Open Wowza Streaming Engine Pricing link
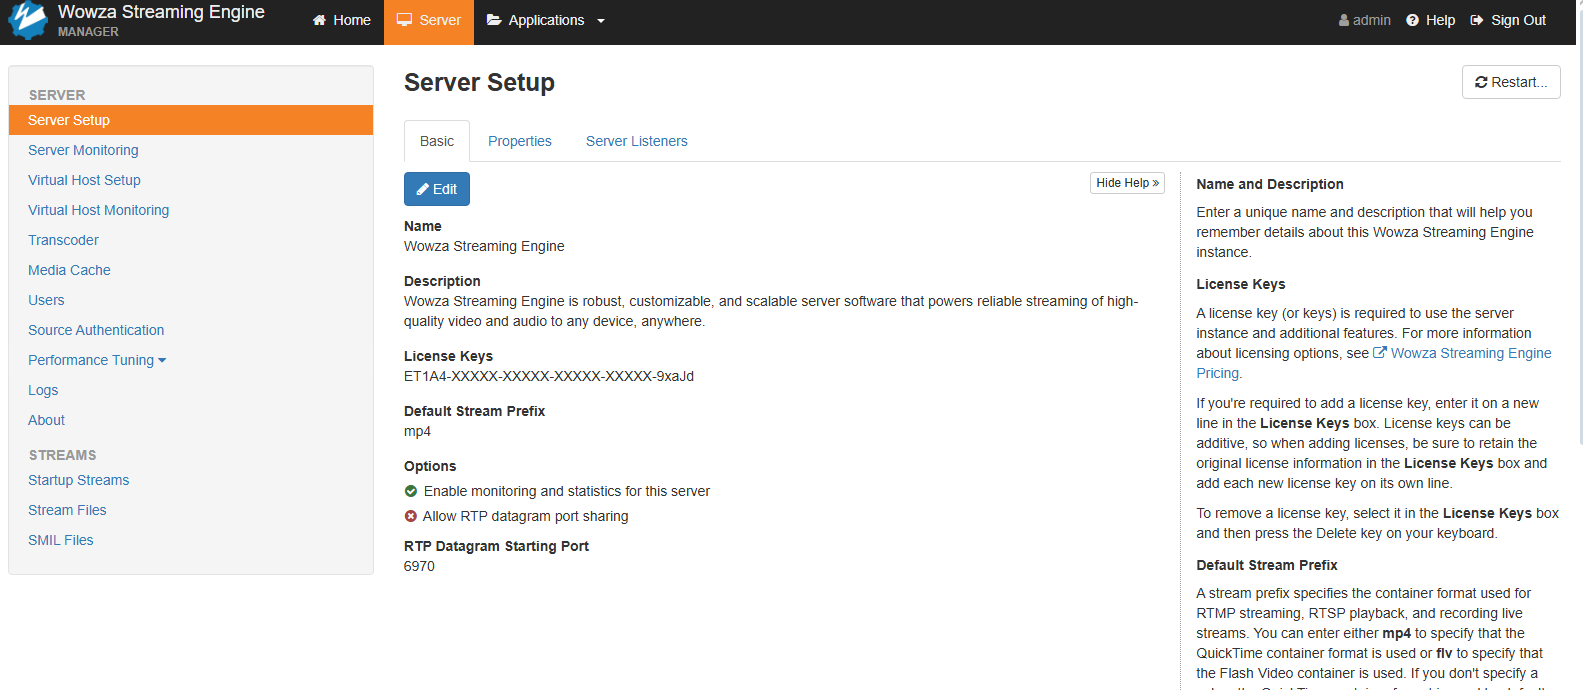The height and width of the screenshot is (690, 1583). coord(1470,353)
